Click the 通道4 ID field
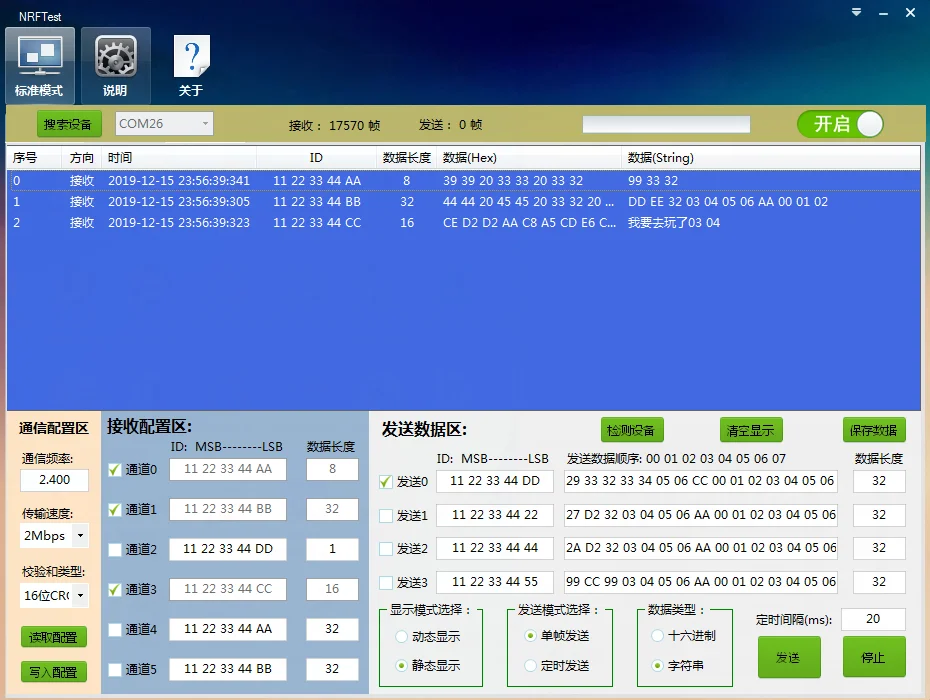The height and width of the screenshot is (700, 930). pos(228,629)
